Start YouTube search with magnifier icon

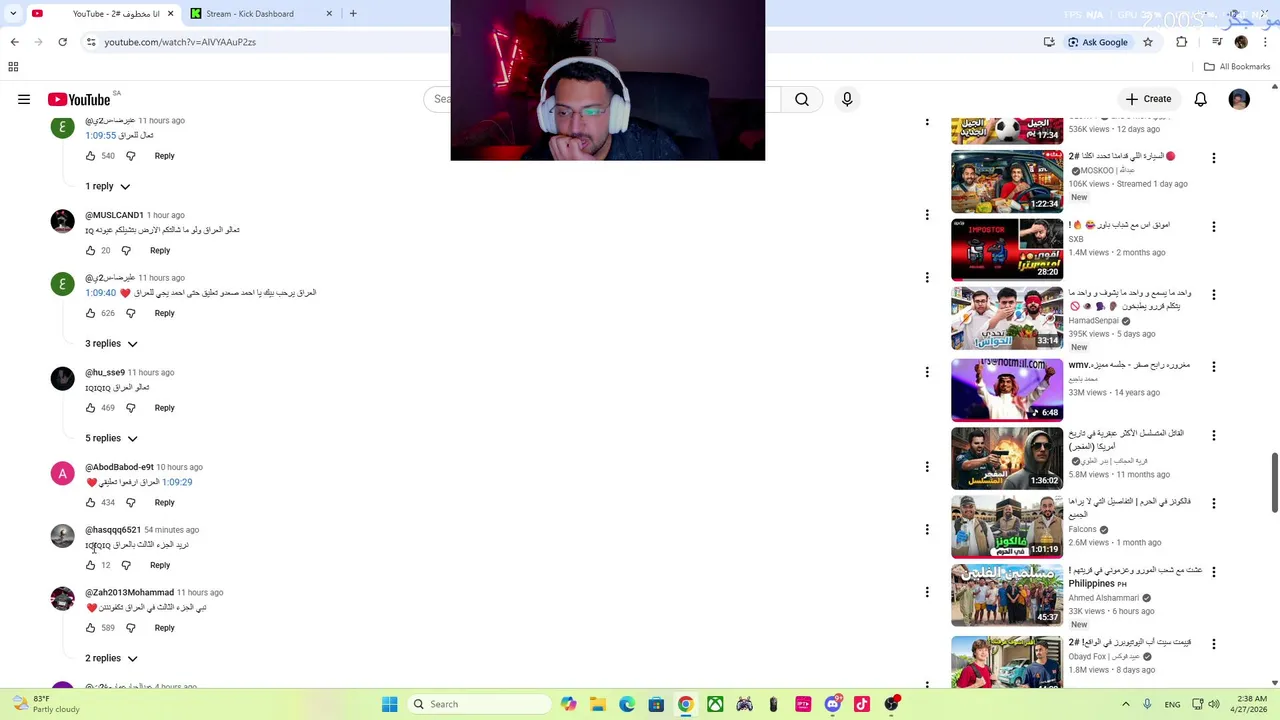[802, 99]
